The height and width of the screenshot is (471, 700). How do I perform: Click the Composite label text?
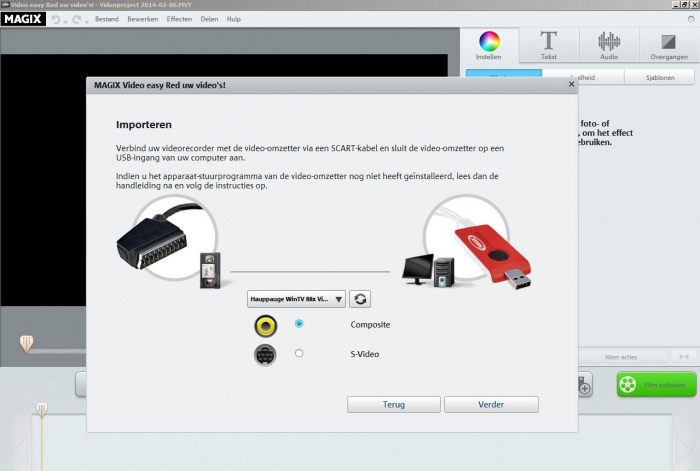(x=370, y=325)
